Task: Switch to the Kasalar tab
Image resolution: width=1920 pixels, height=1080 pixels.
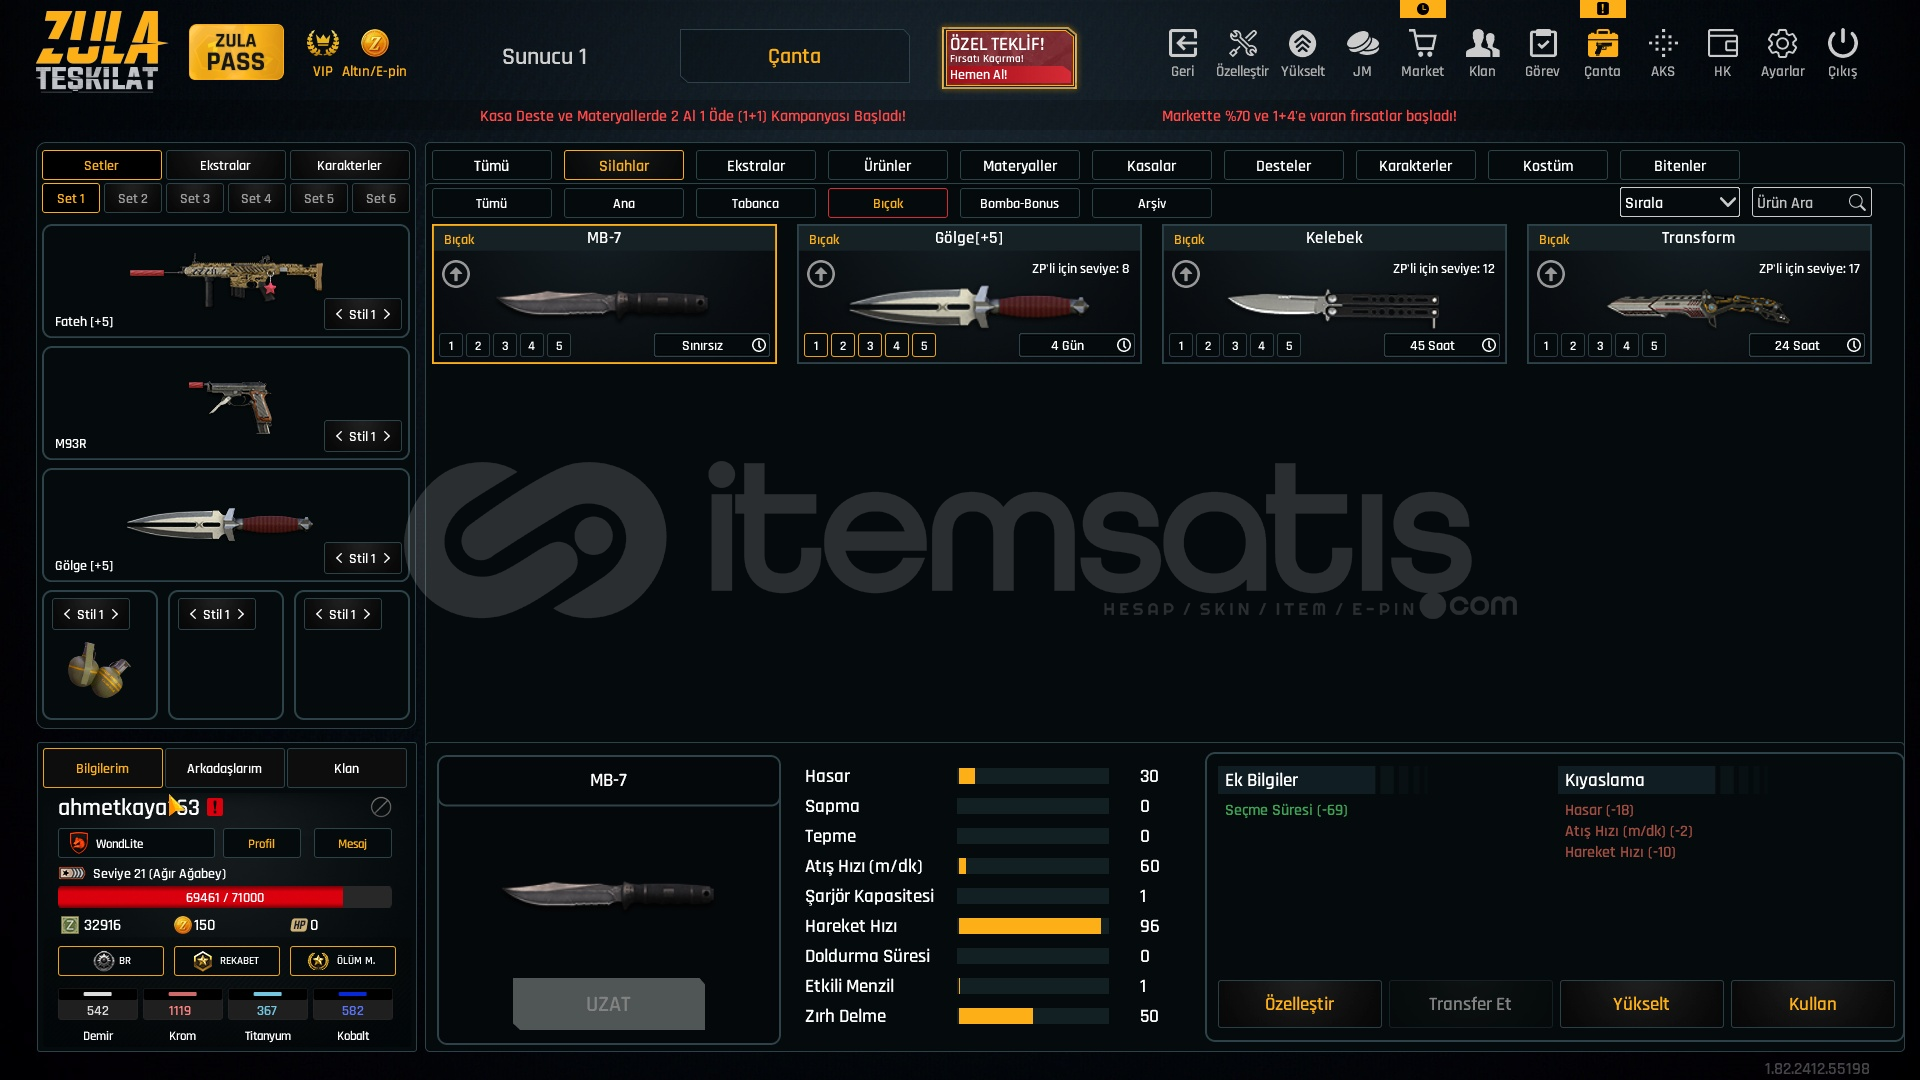Action: tap(1151, 166)
